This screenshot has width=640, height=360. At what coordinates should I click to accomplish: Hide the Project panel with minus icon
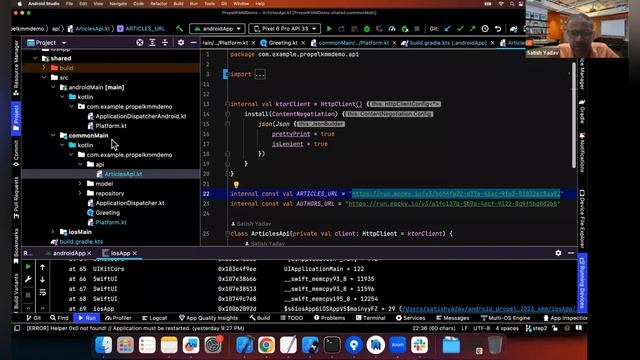[x=193, y=42]
